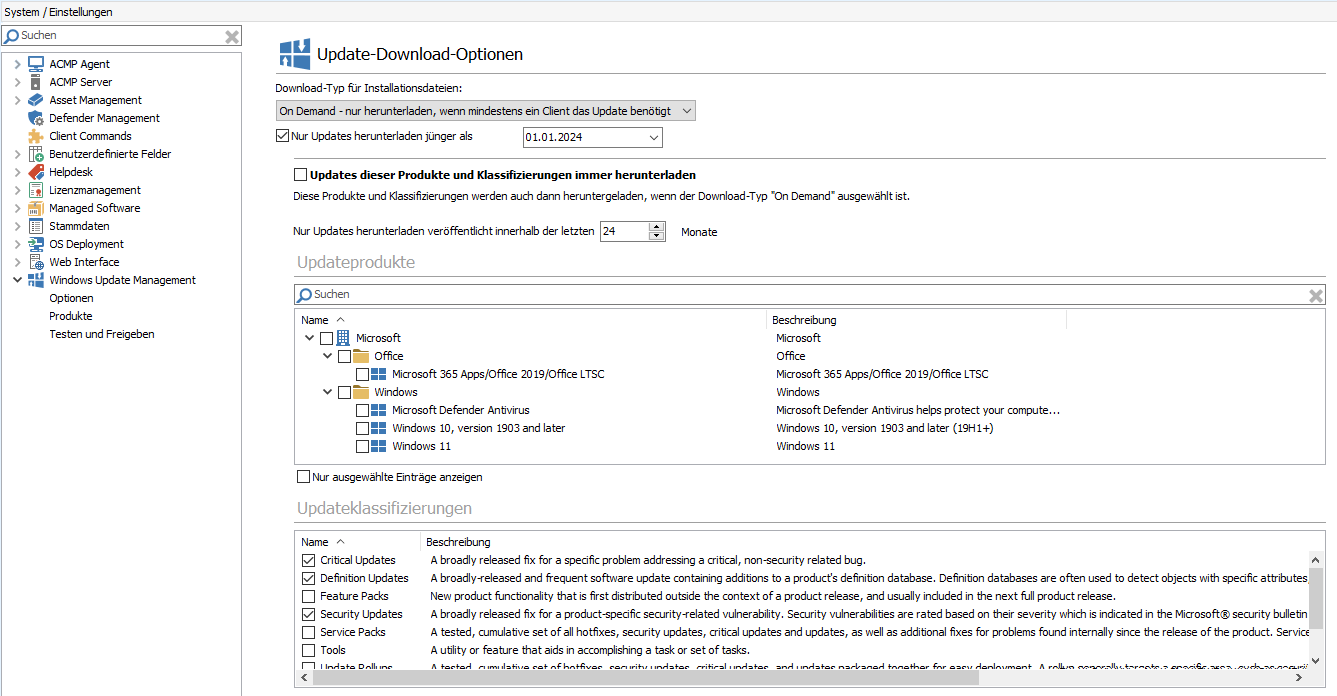Uncheck 'Nur Updates herunterladen jünger als'

click(282, 134)
